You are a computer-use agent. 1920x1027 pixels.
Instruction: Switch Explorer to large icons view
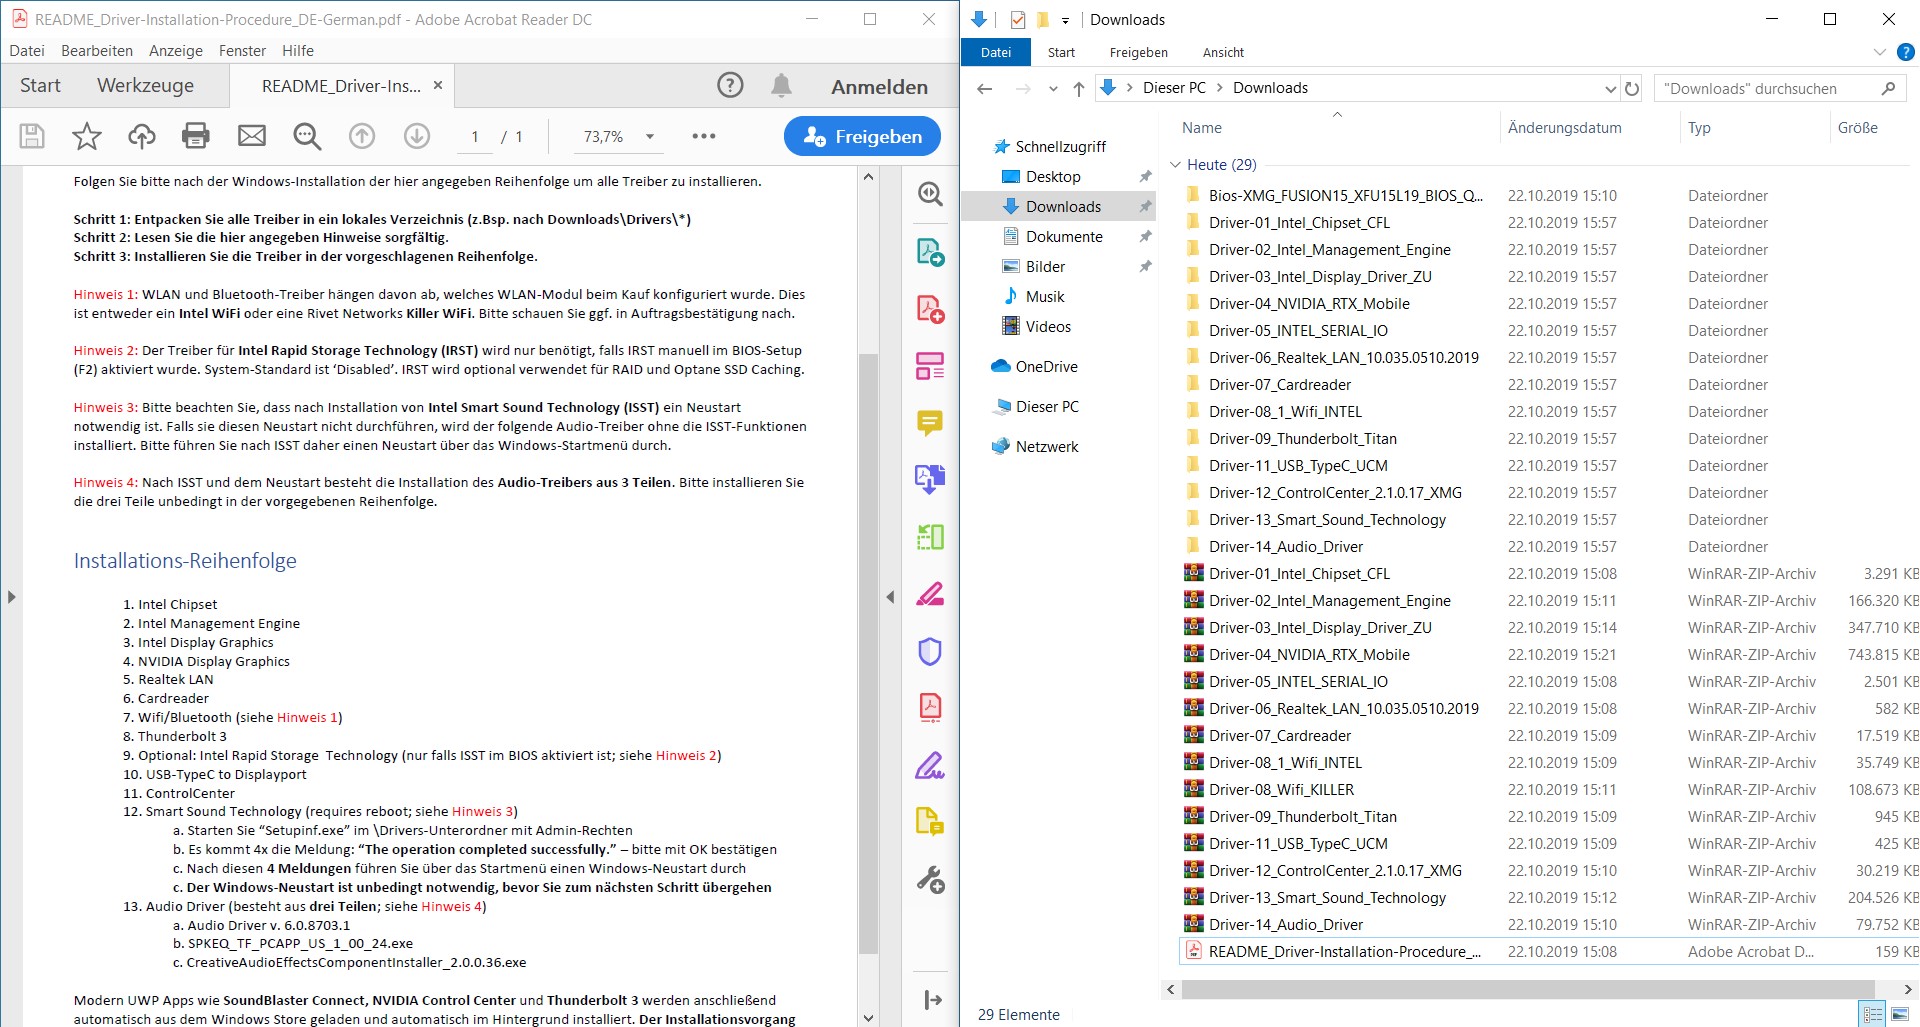tap(1900, 1014)
